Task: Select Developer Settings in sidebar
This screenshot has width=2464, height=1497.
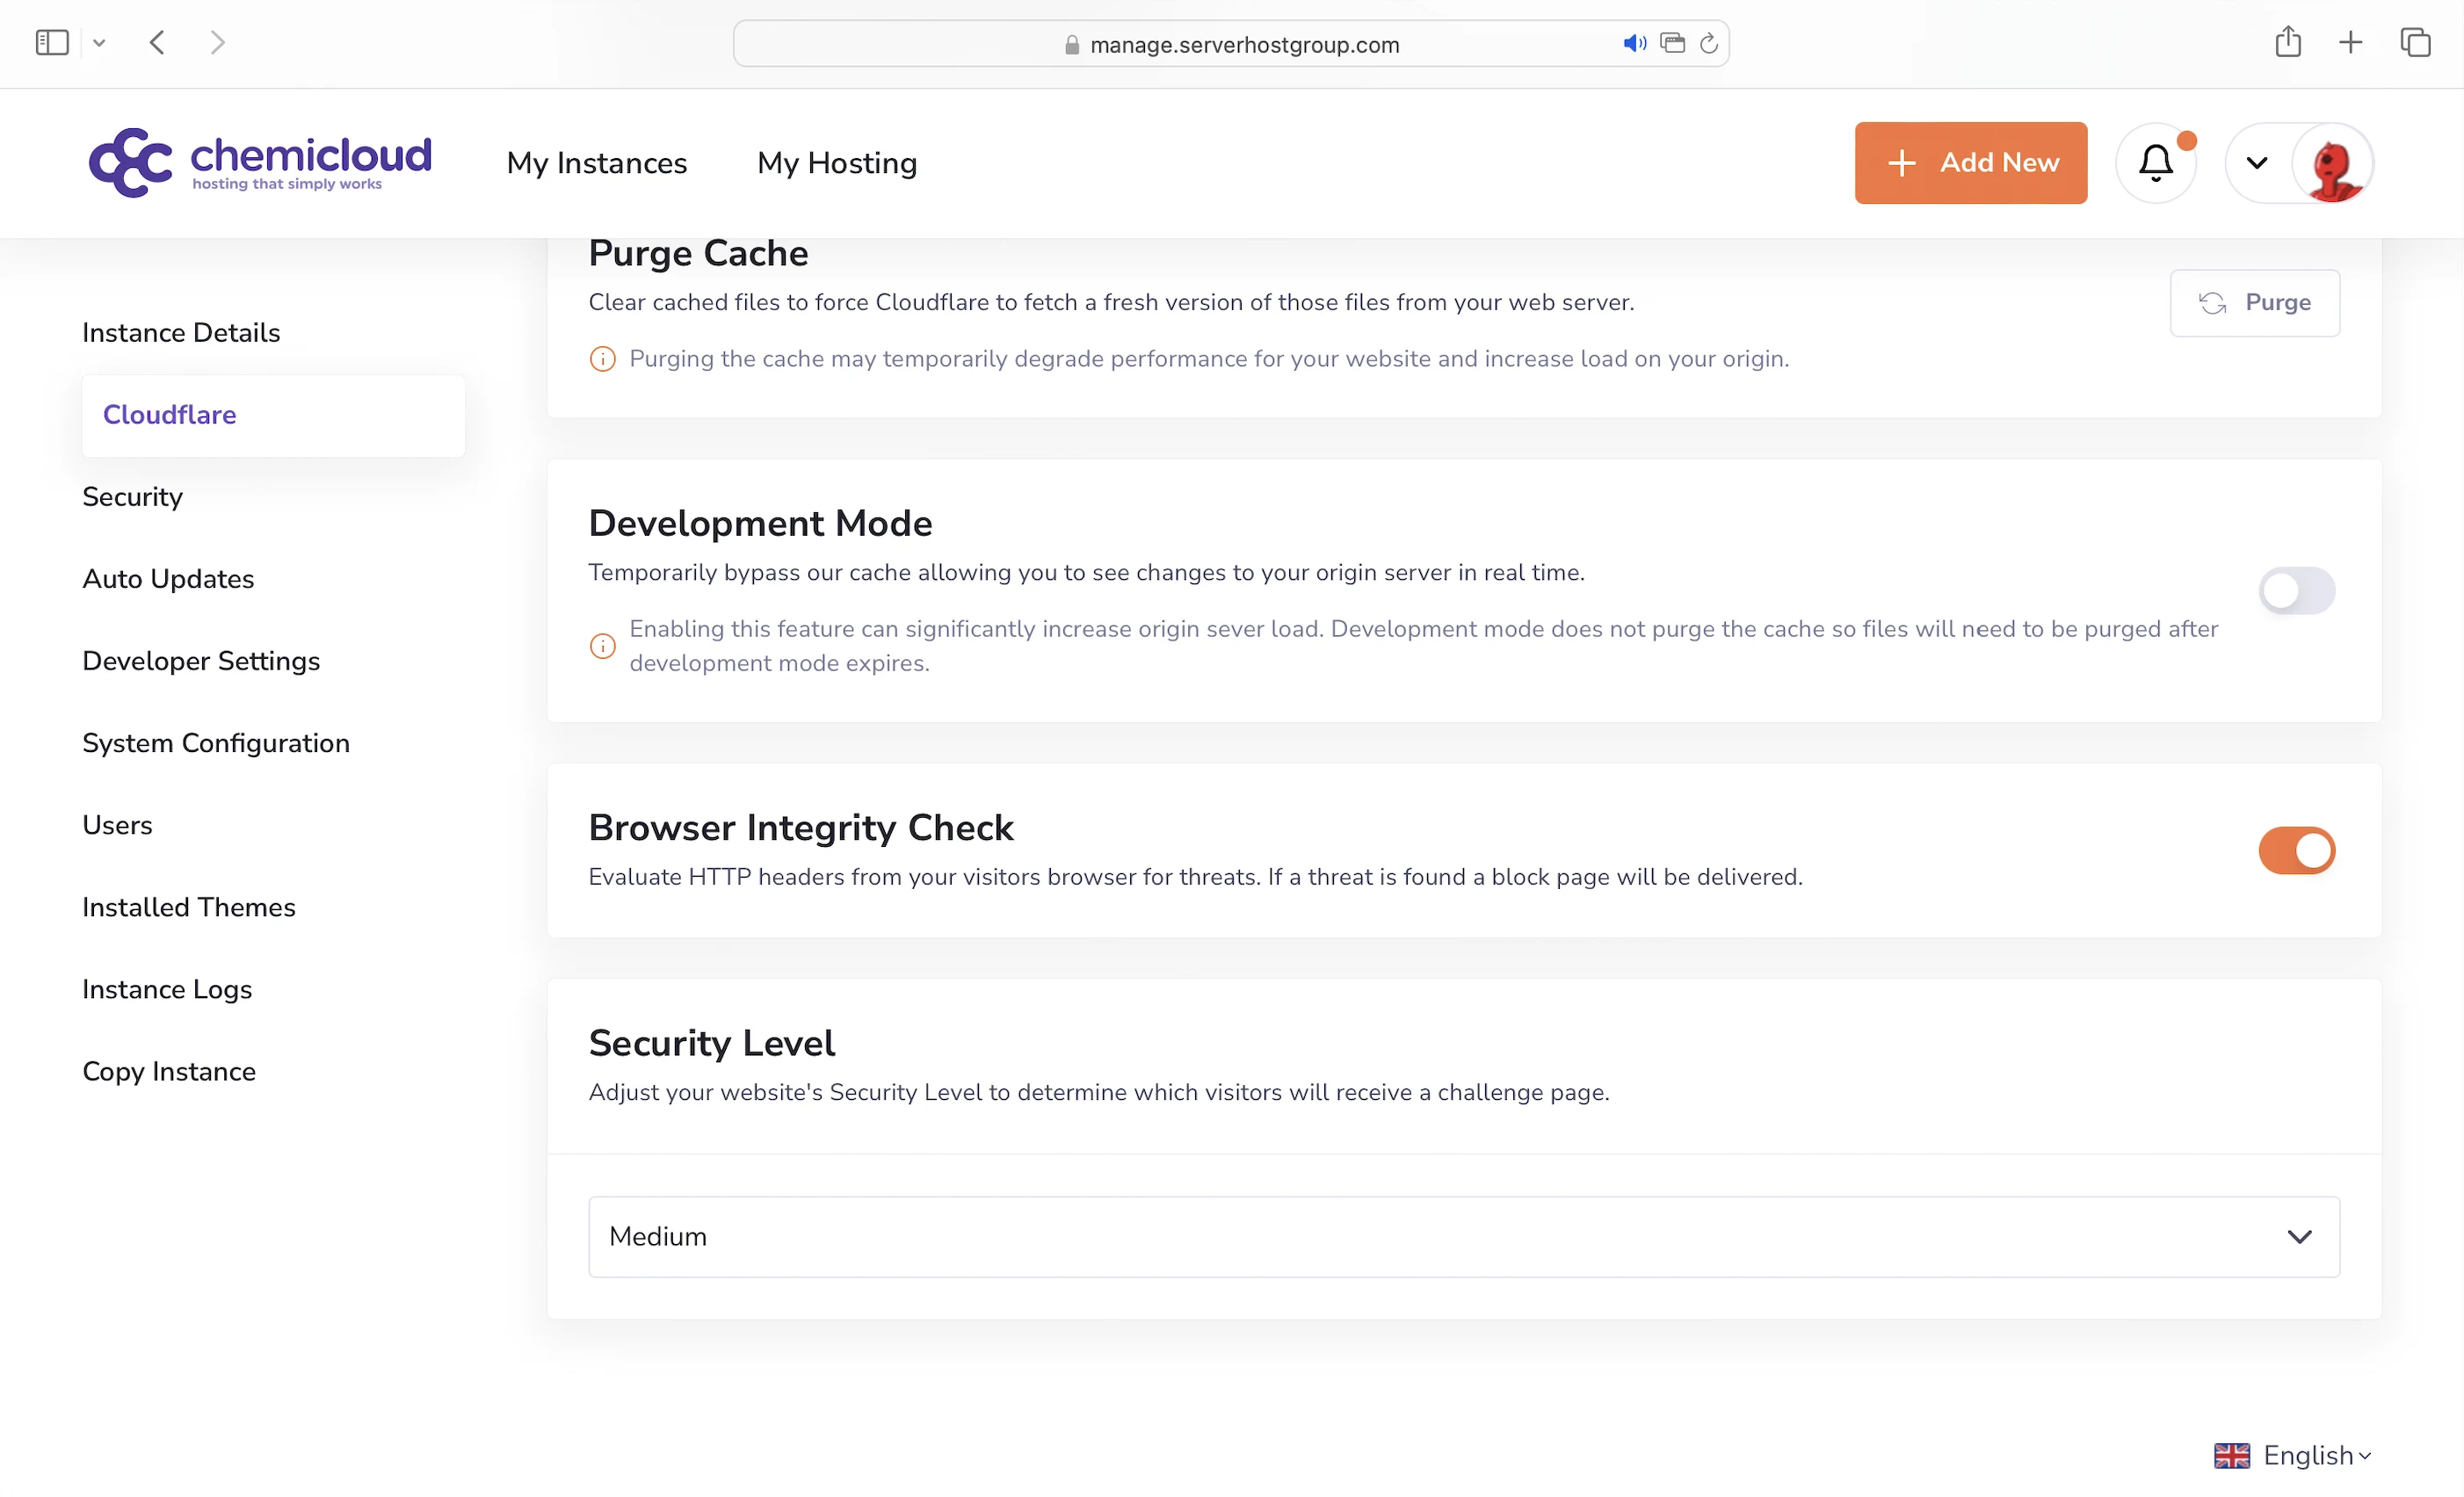Action: pyautogui.click(x=201, y=661)
